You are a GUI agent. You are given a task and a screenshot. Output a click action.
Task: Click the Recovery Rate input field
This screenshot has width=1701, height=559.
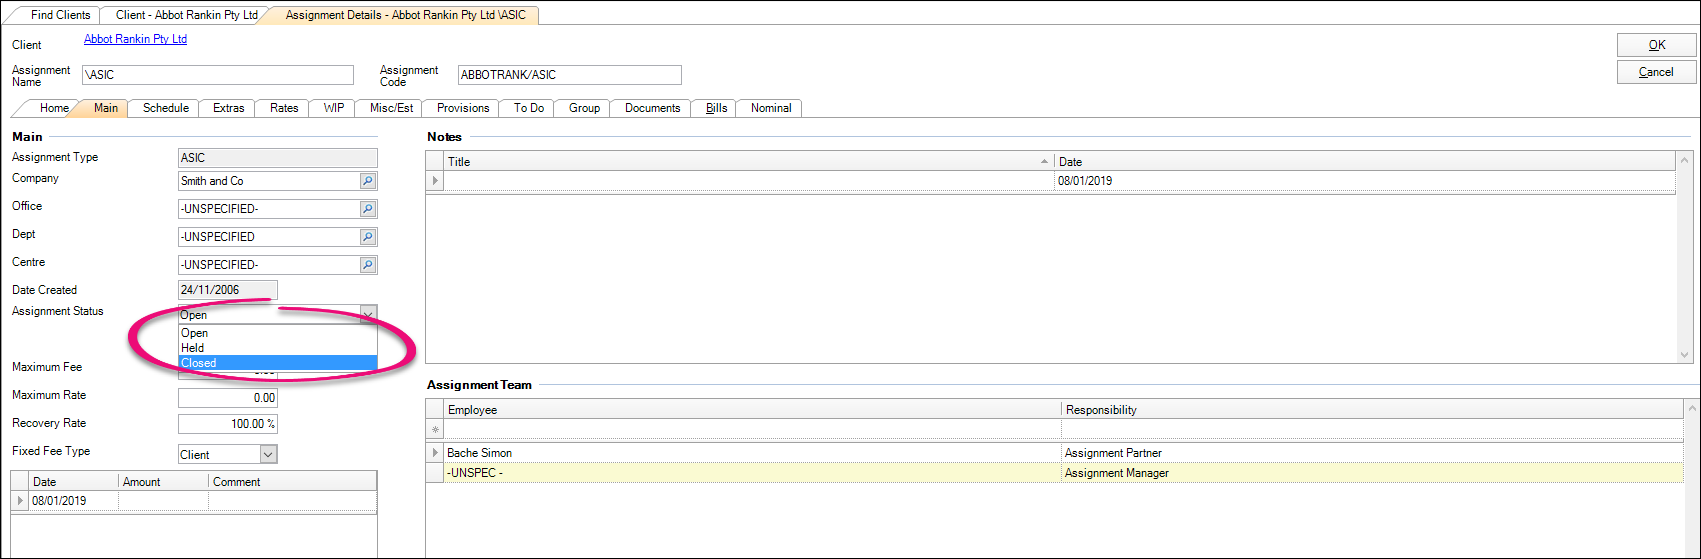tap(227, 424)
